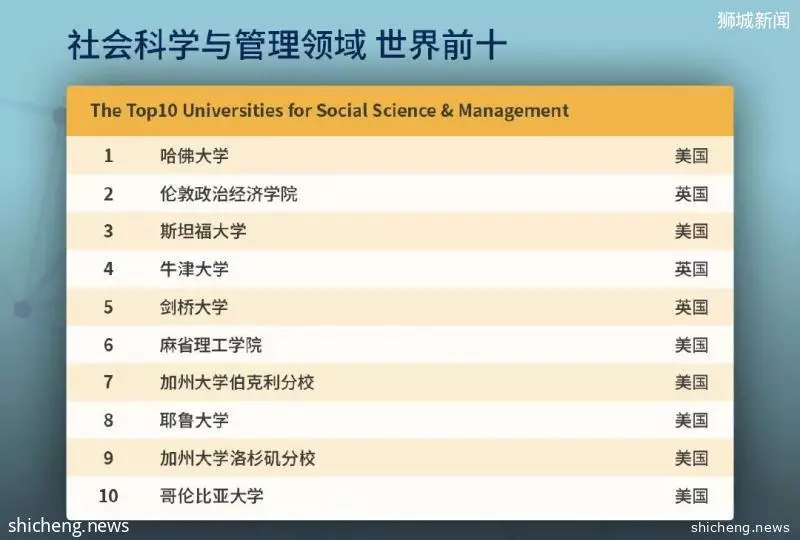Click 美国 in the 哈佛大学 row
The width and height of the screenshot is (800, 540).
click(691, 156)
